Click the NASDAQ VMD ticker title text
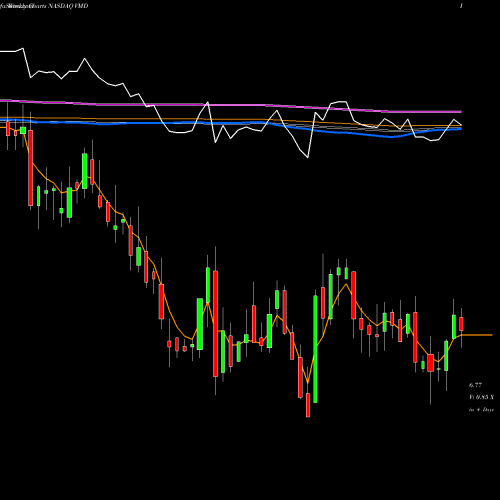 pyautogui.click(x=68, y=6)
